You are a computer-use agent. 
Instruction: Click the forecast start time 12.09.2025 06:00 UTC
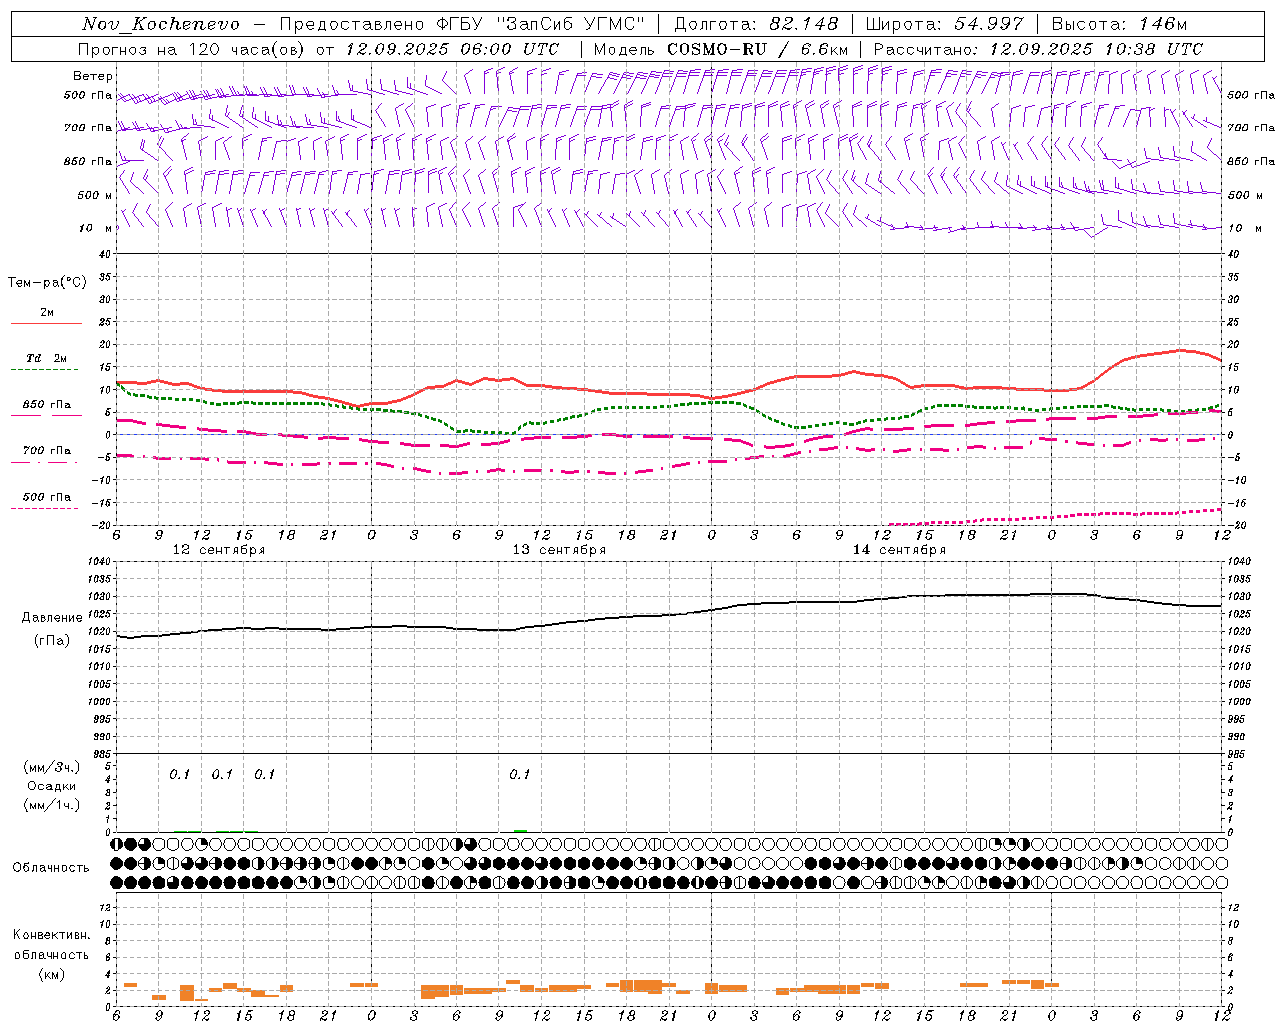click(452, 49)
